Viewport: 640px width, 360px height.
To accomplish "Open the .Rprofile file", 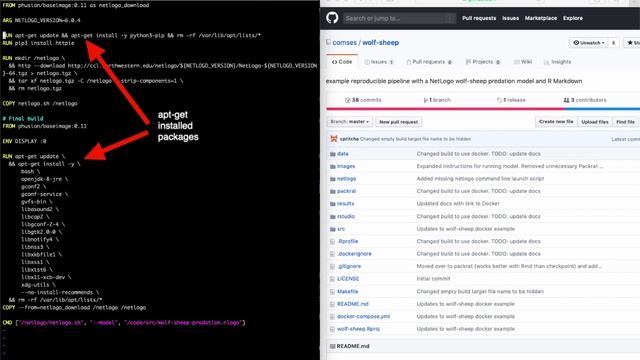I will coord(347,241).
